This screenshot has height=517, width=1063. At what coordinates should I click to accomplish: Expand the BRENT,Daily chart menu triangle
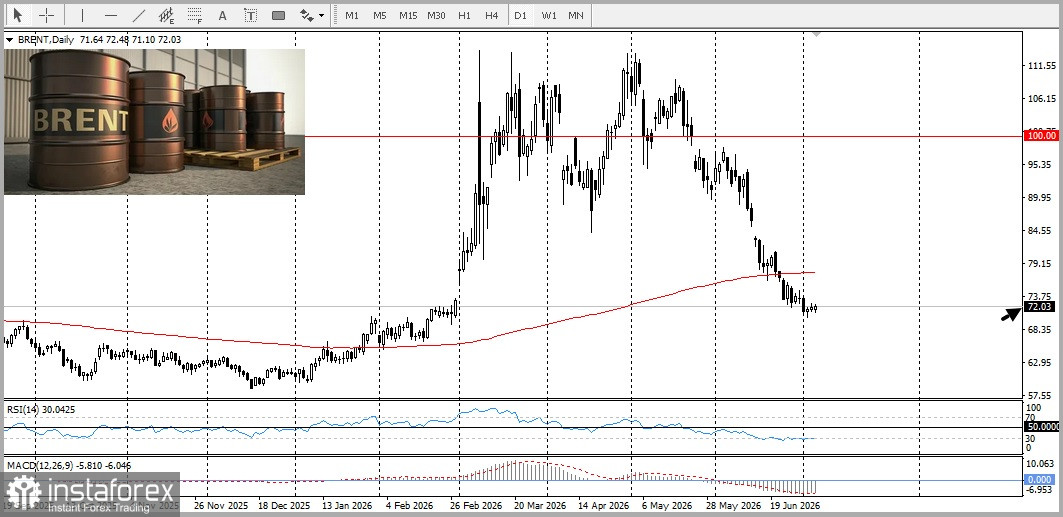(9, 40)
